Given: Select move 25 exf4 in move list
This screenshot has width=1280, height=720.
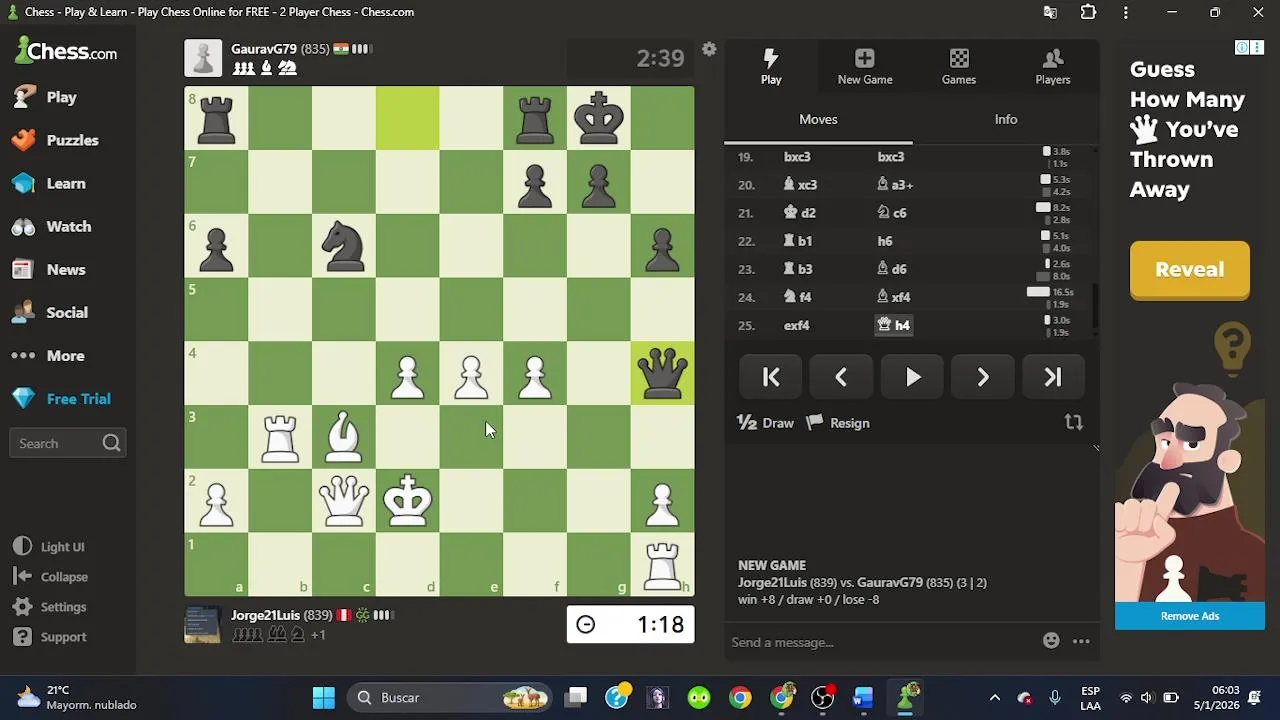Looking at the screenshot, I should 797,325.
